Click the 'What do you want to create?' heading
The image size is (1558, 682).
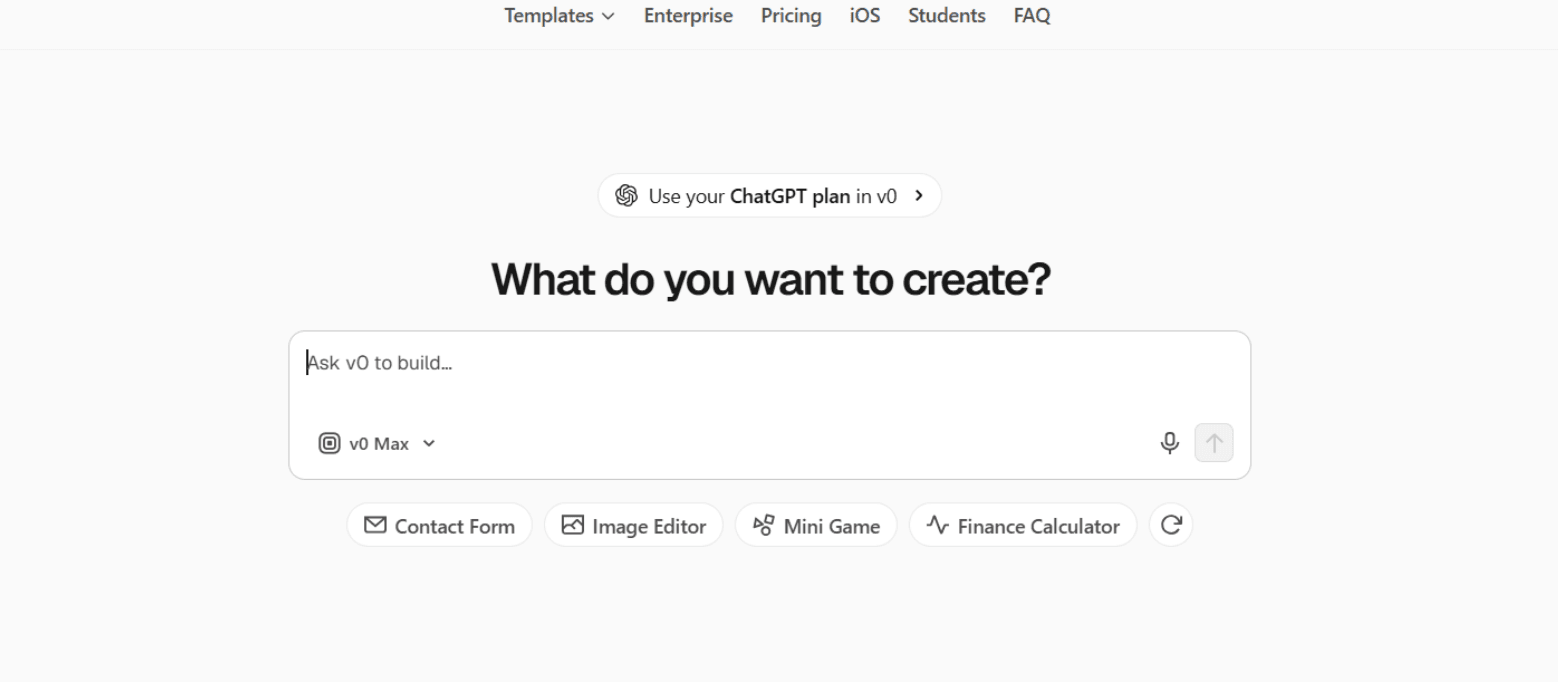(x=771, y=279)
